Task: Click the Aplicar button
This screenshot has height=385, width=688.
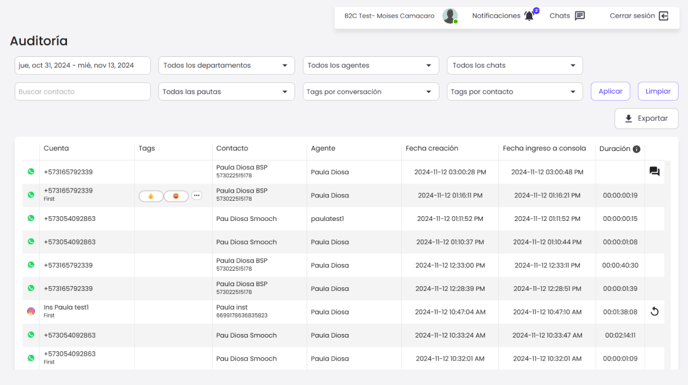Action: pyautogui.click(x=610, y=91)
